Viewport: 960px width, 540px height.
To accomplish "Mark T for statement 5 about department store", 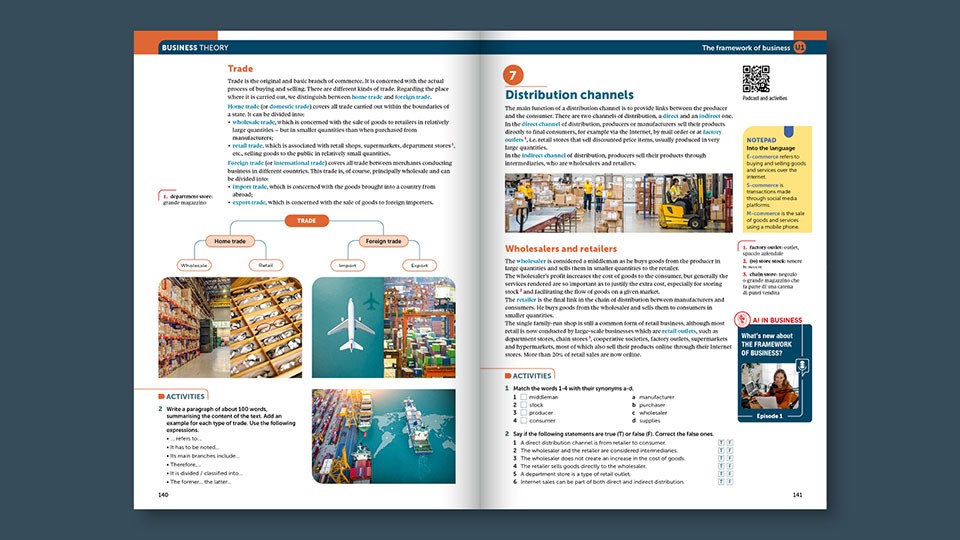I will click(721, 474).
